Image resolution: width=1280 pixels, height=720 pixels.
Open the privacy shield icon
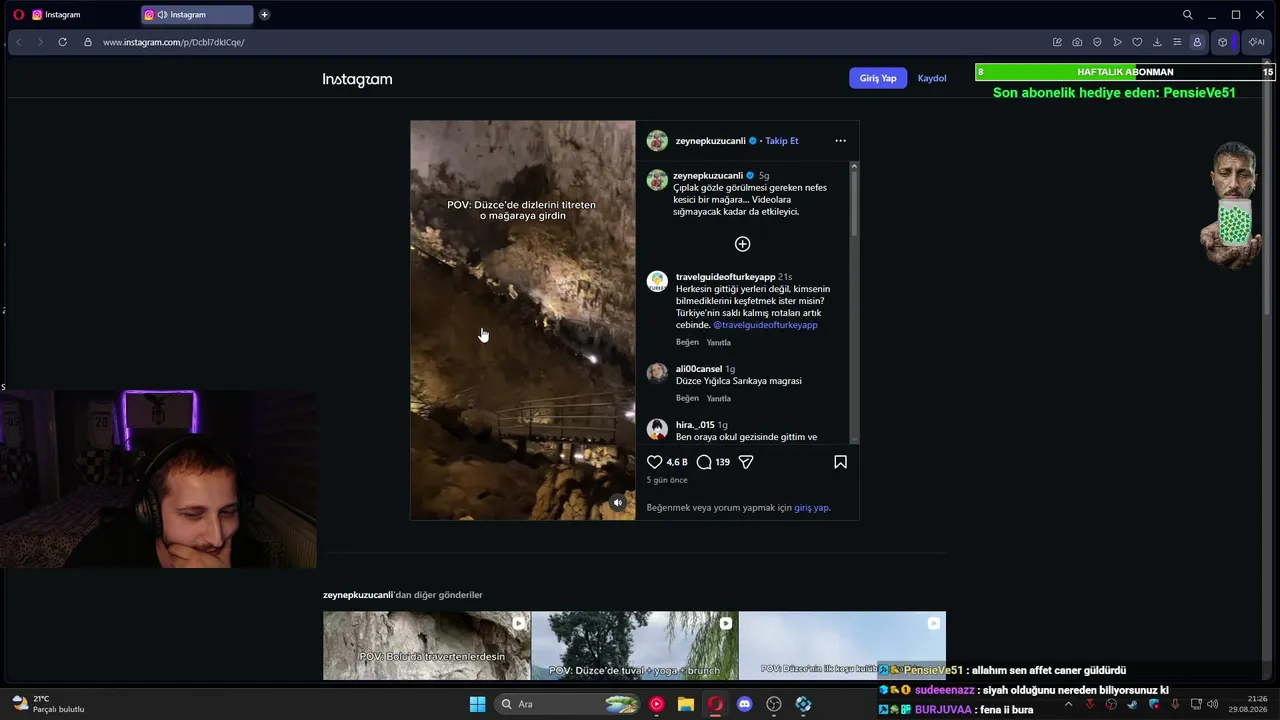pos(1097,42)
